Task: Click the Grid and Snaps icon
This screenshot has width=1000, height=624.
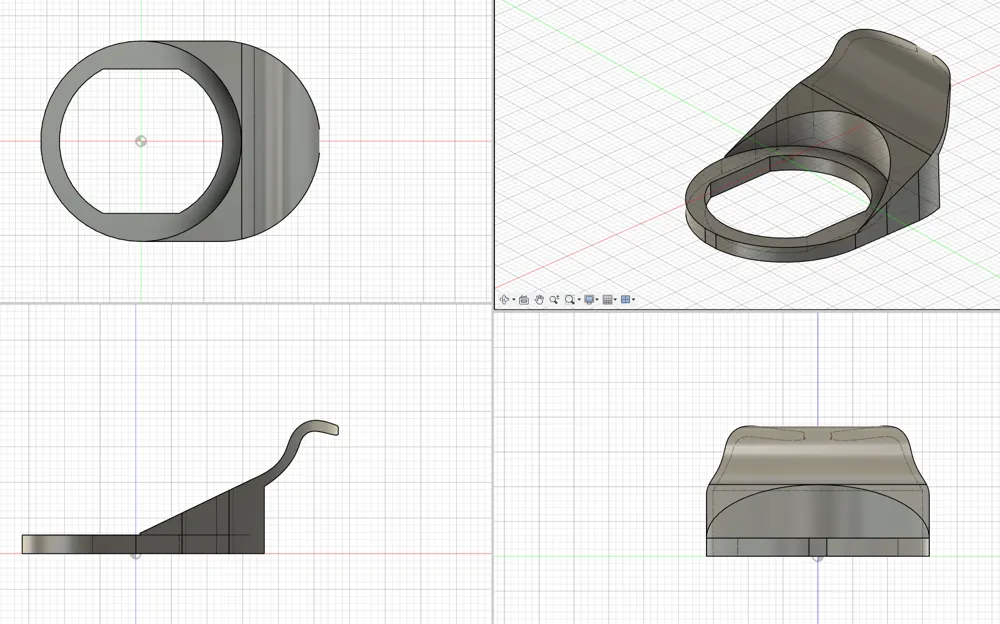Action: 607,300
